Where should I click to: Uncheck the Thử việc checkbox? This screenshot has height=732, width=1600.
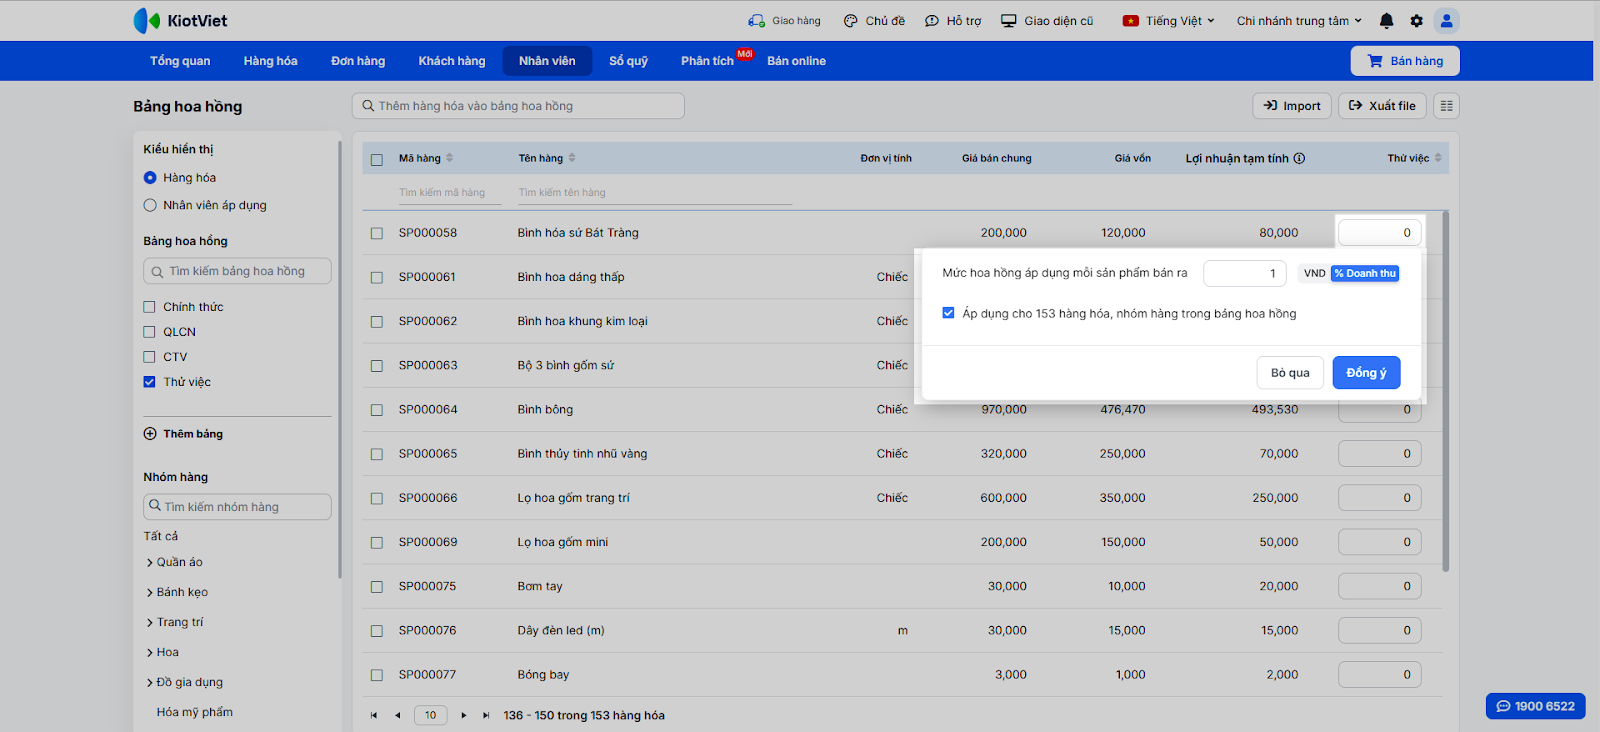[150, 382]
